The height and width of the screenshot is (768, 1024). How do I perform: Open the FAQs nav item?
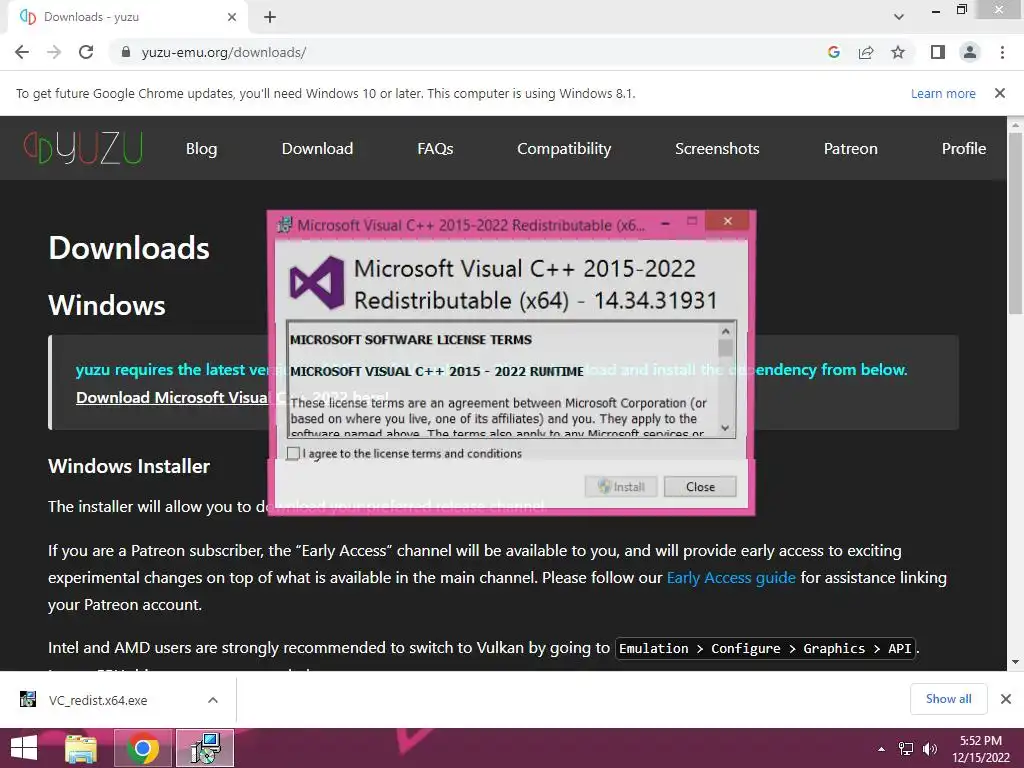435,149
